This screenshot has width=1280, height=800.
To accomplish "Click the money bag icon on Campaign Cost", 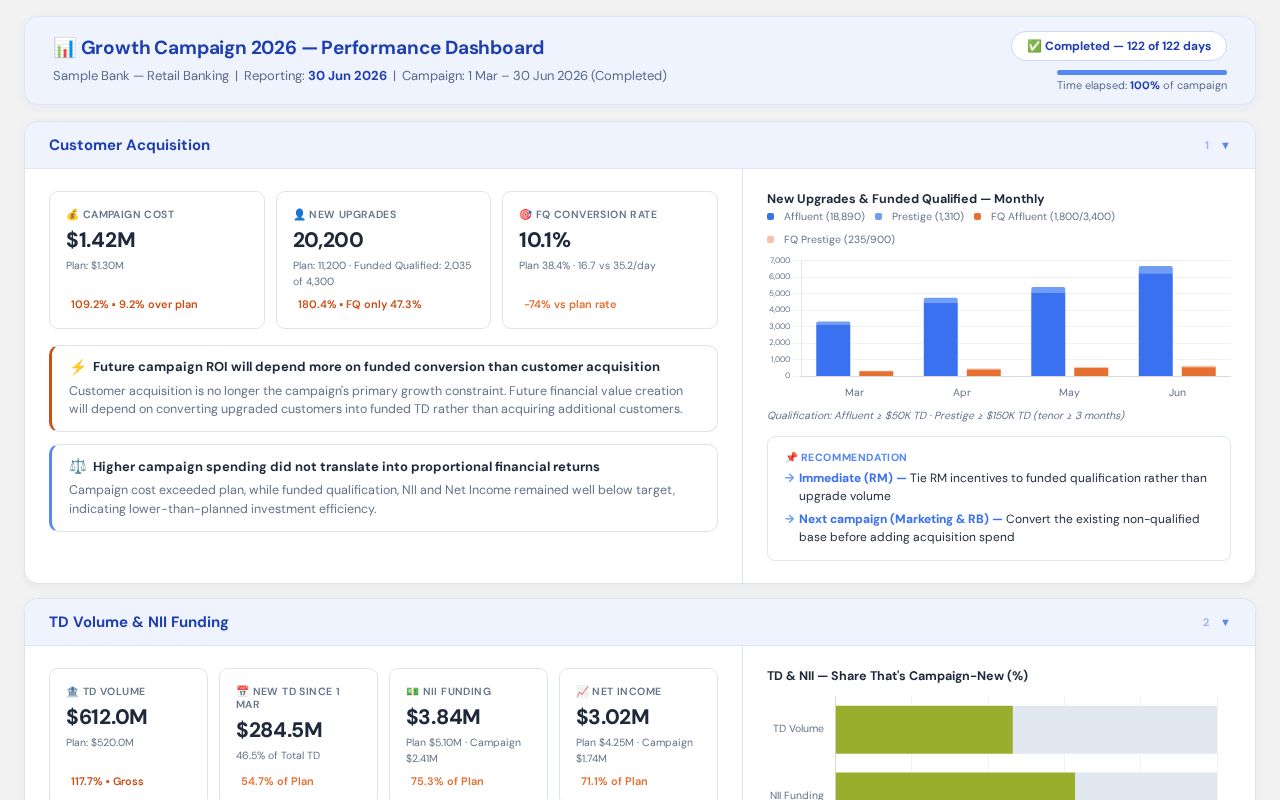I will pyautogui.click(x=72, y=215).
